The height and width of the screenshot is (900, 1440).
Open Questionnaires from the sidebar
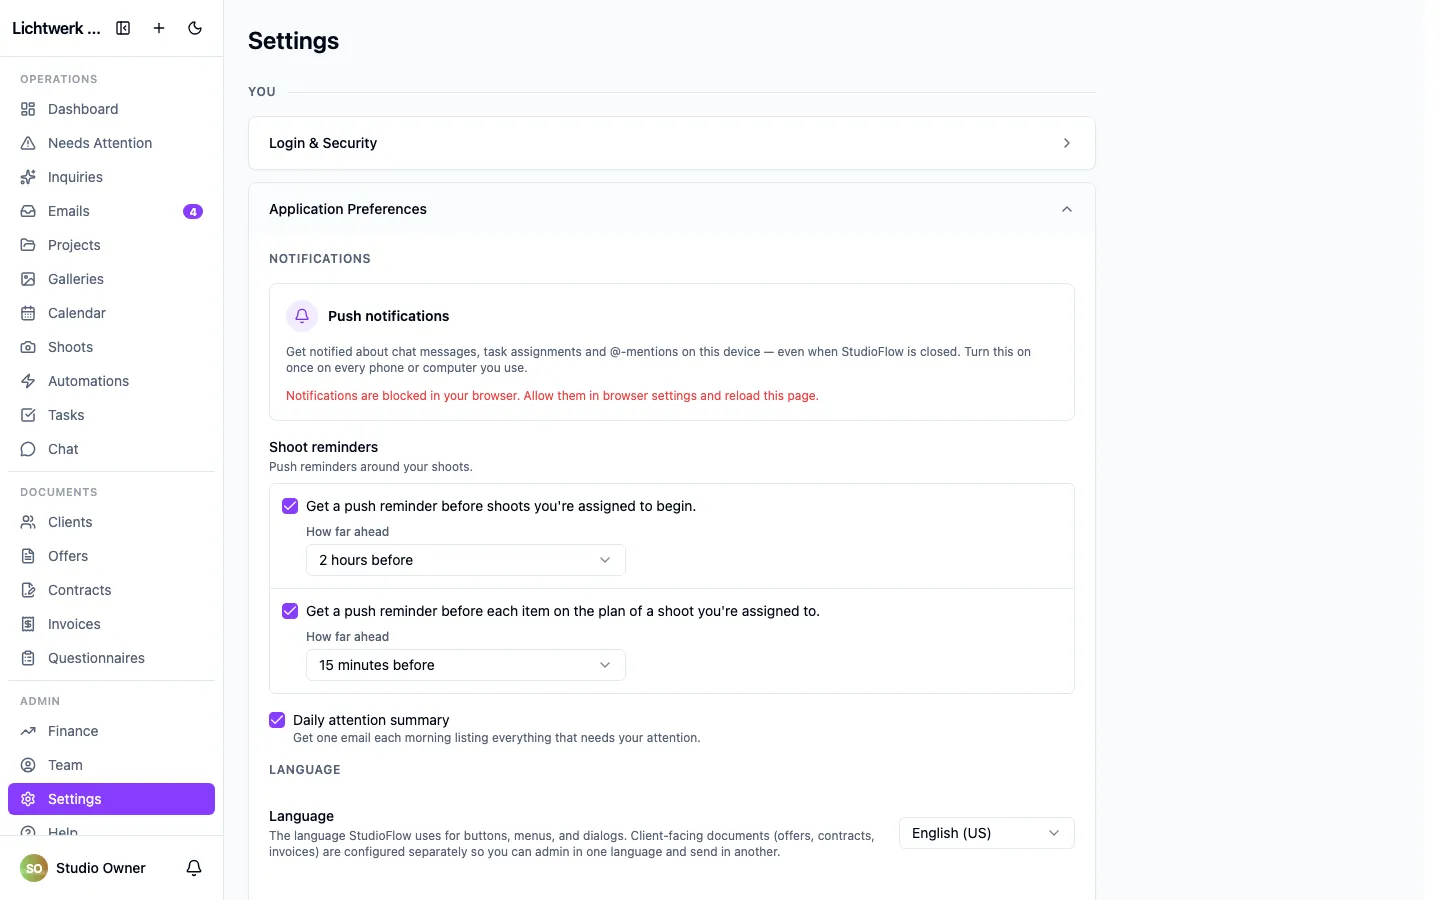(x=111, y=658)
